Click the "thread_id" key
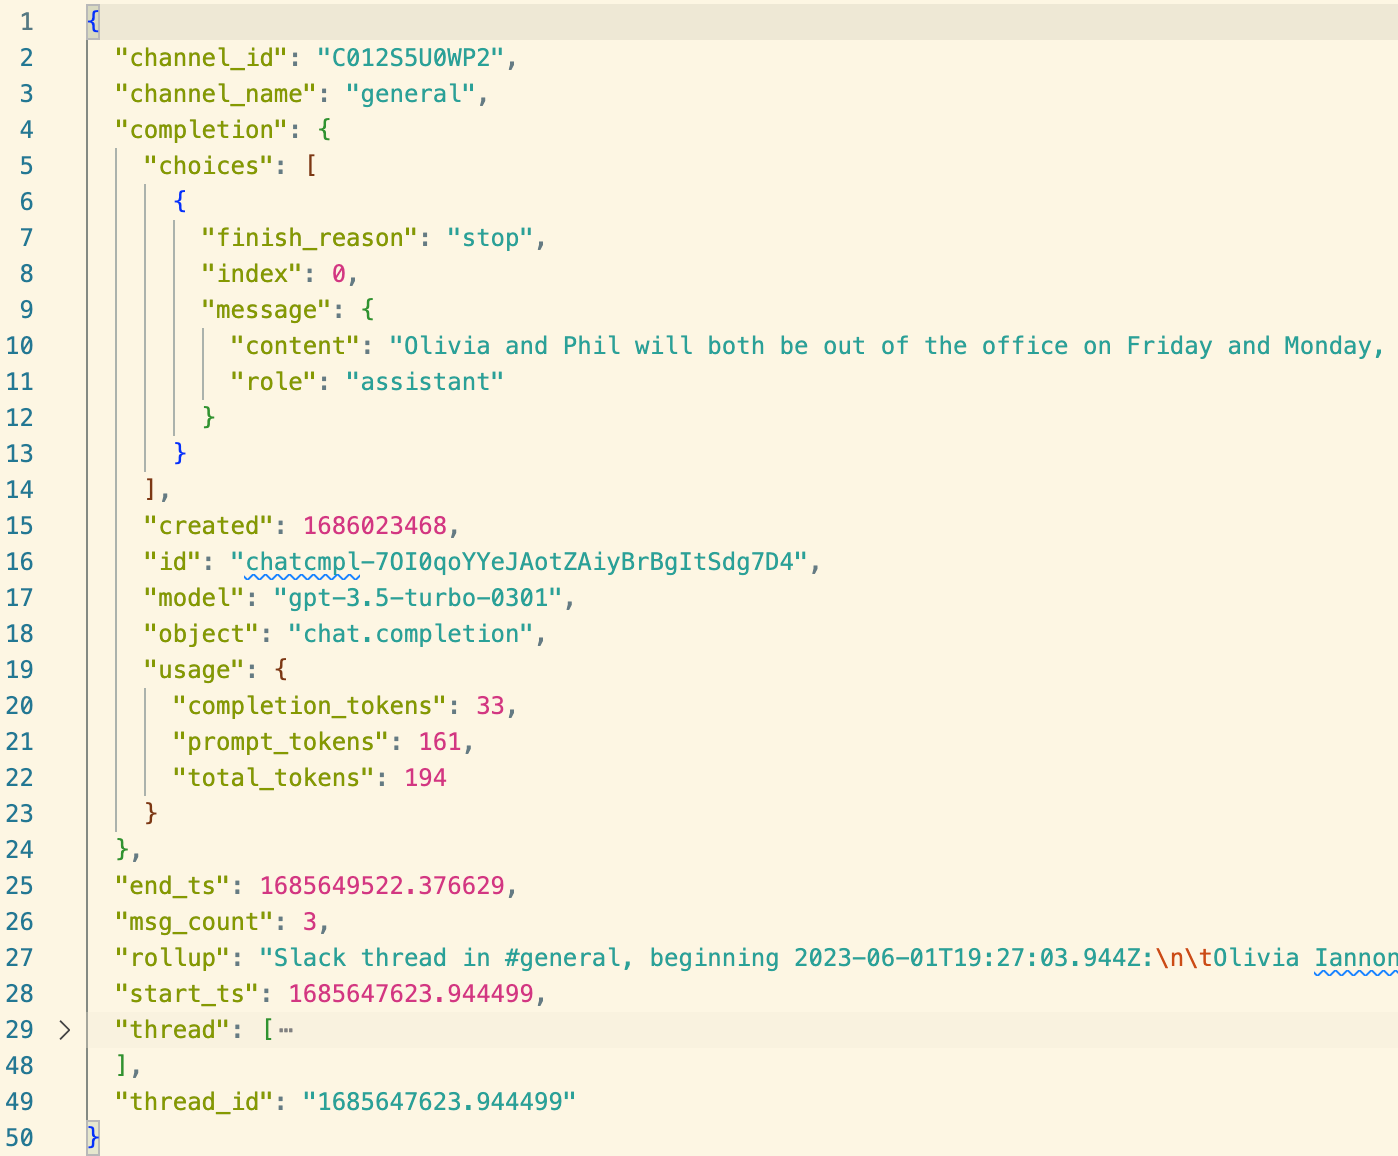Screen dimensions: 1398x1156 click(x=195, y=1102)
